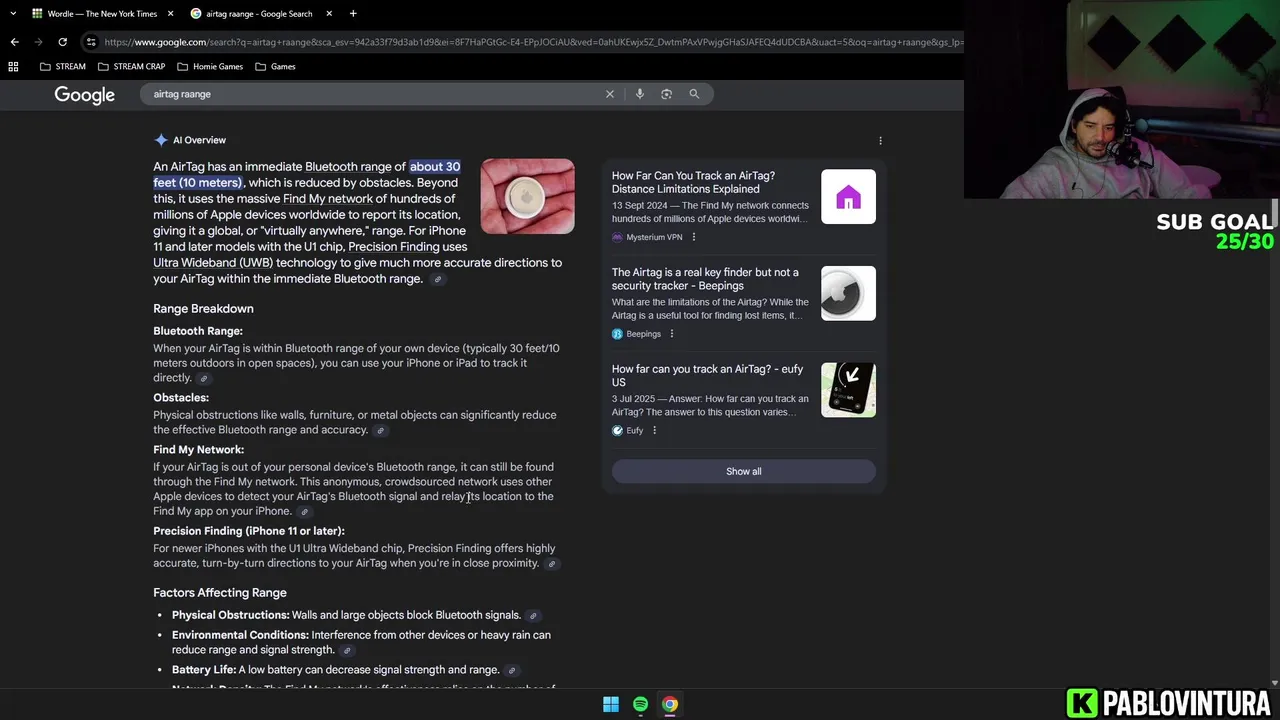Open the tab search dropdown arrow
This screenshot has height=720, width=1280.
click(12, 13)
